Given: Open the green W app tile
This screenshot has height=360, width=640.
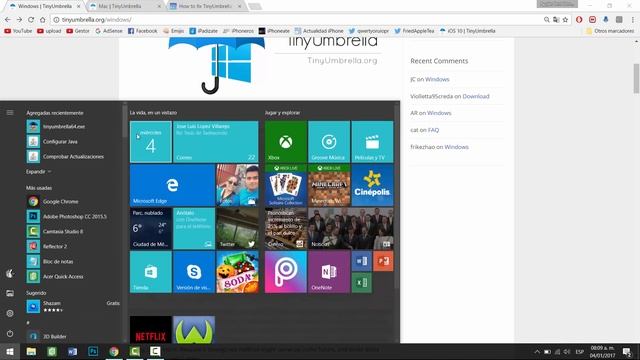Looking at the screenshot, I should 194,330.
